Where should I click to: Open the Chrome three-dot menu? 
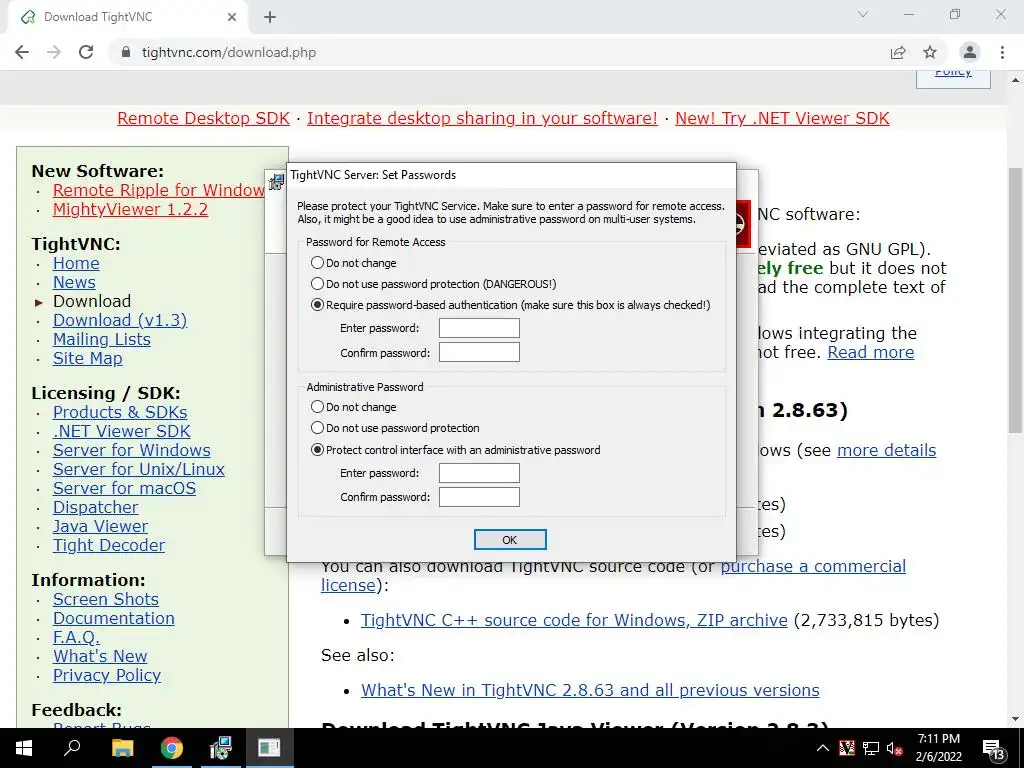point(1002,52)
